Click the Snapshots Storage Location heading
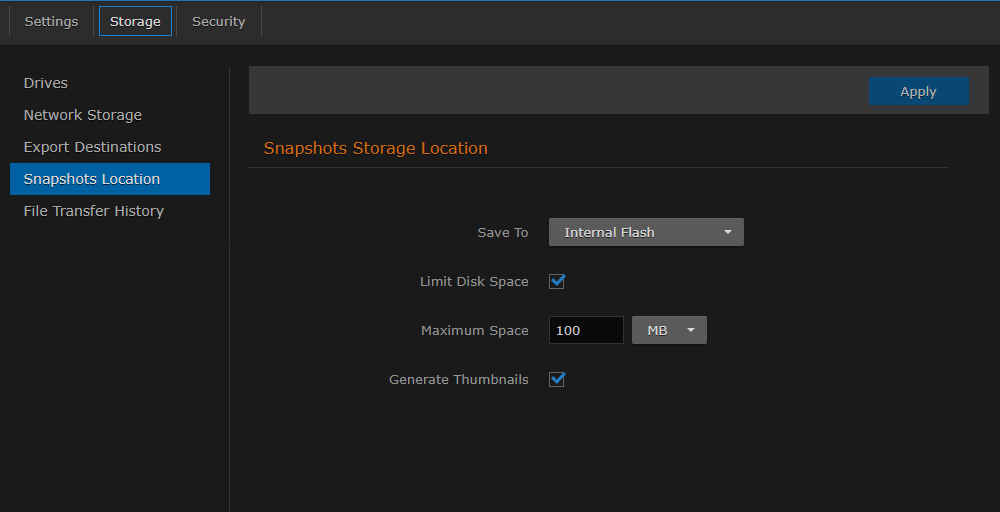Viewport: 1000px width, 512px height. point(375,148)
